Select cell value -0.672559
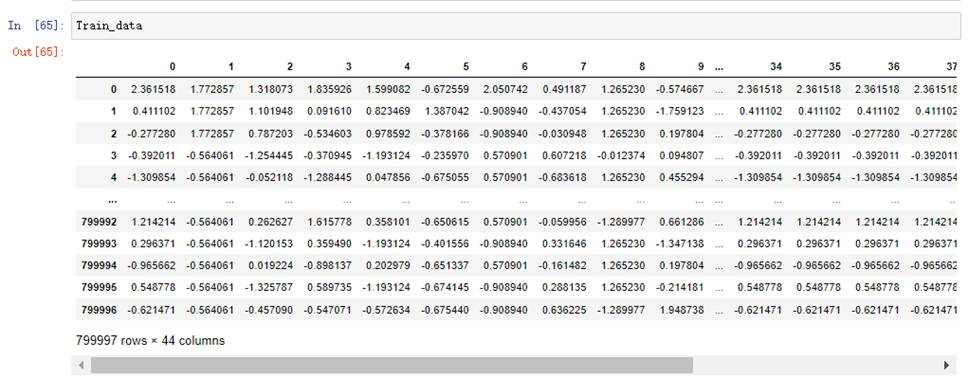 (x=444, y=90)
